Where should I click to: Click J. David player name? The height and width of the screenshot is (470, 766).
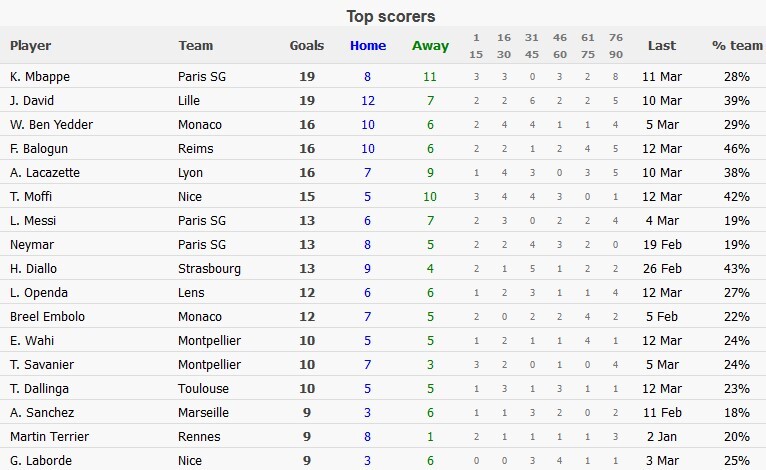tap(32, 101)
